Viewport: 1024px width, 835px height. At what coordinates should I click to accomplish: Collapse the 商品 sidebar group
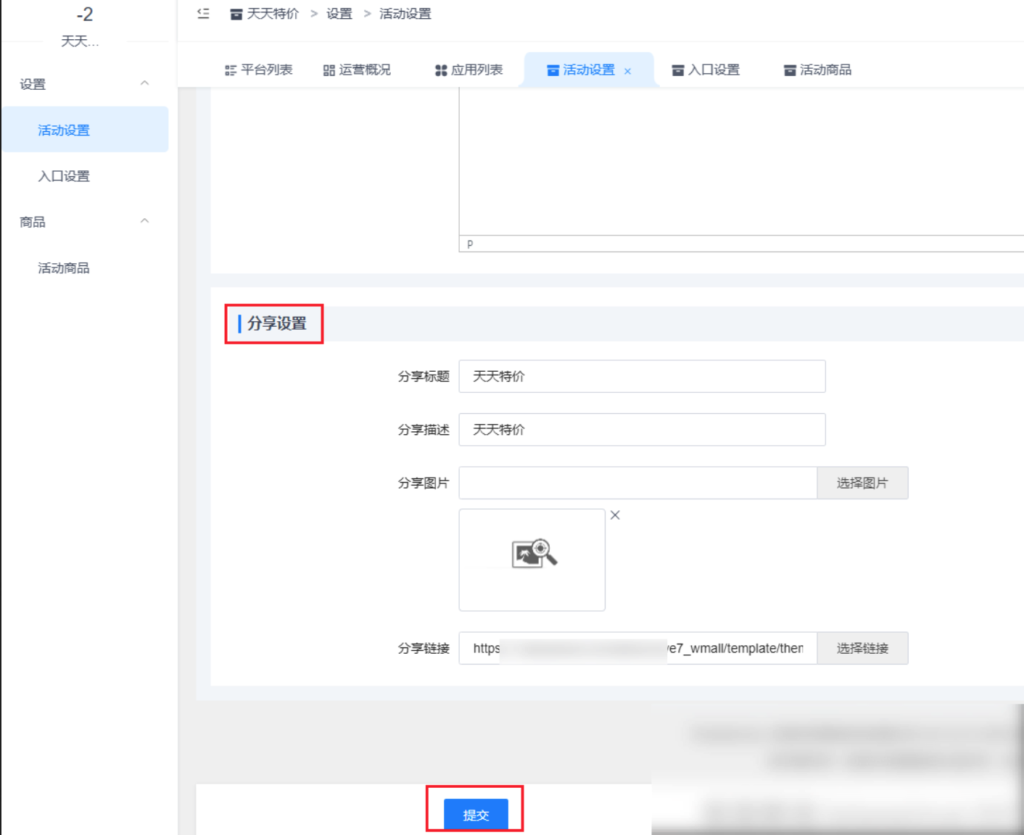[x=144, y=221]
